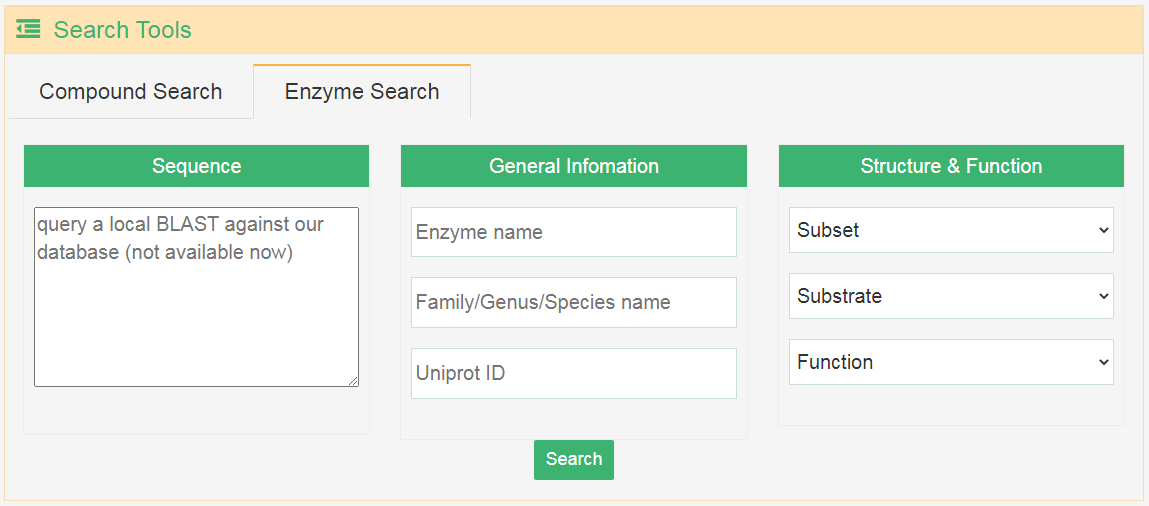This screenshot has width=1149, height=506.
Task: Select the Enzyme Search tab
Action: (x=362, y=92)
